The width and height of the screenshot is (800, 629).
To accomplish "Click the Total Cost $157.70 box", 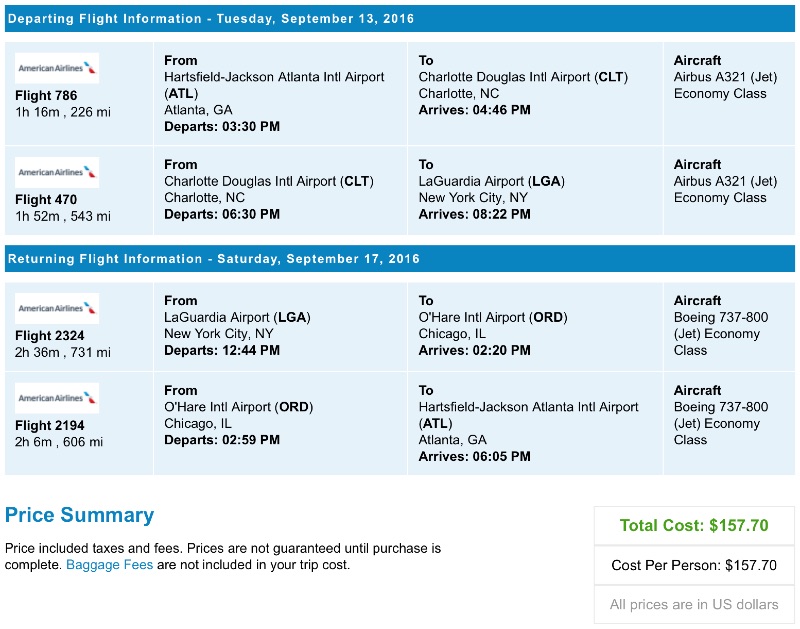I will [693, 526].
